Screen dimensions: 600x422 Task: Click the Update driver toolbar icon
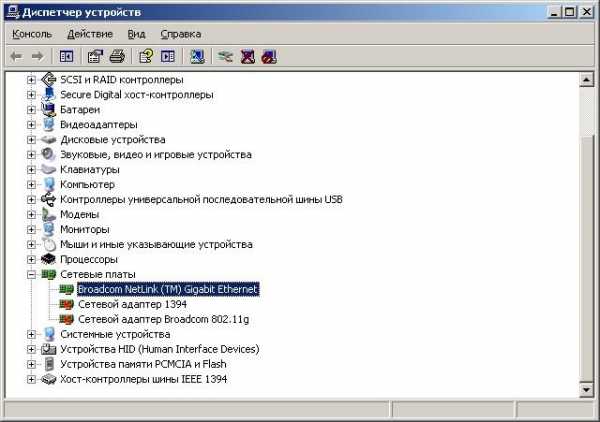point(225,57)
